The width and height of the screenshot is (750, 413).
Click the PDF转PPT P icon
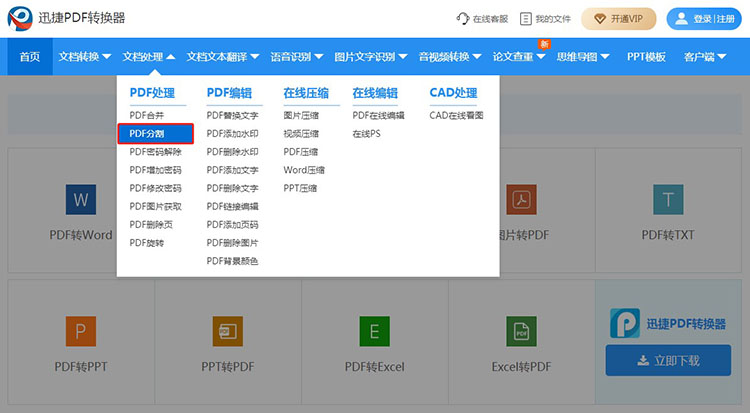pyautogui.click(x=81, y=331)
